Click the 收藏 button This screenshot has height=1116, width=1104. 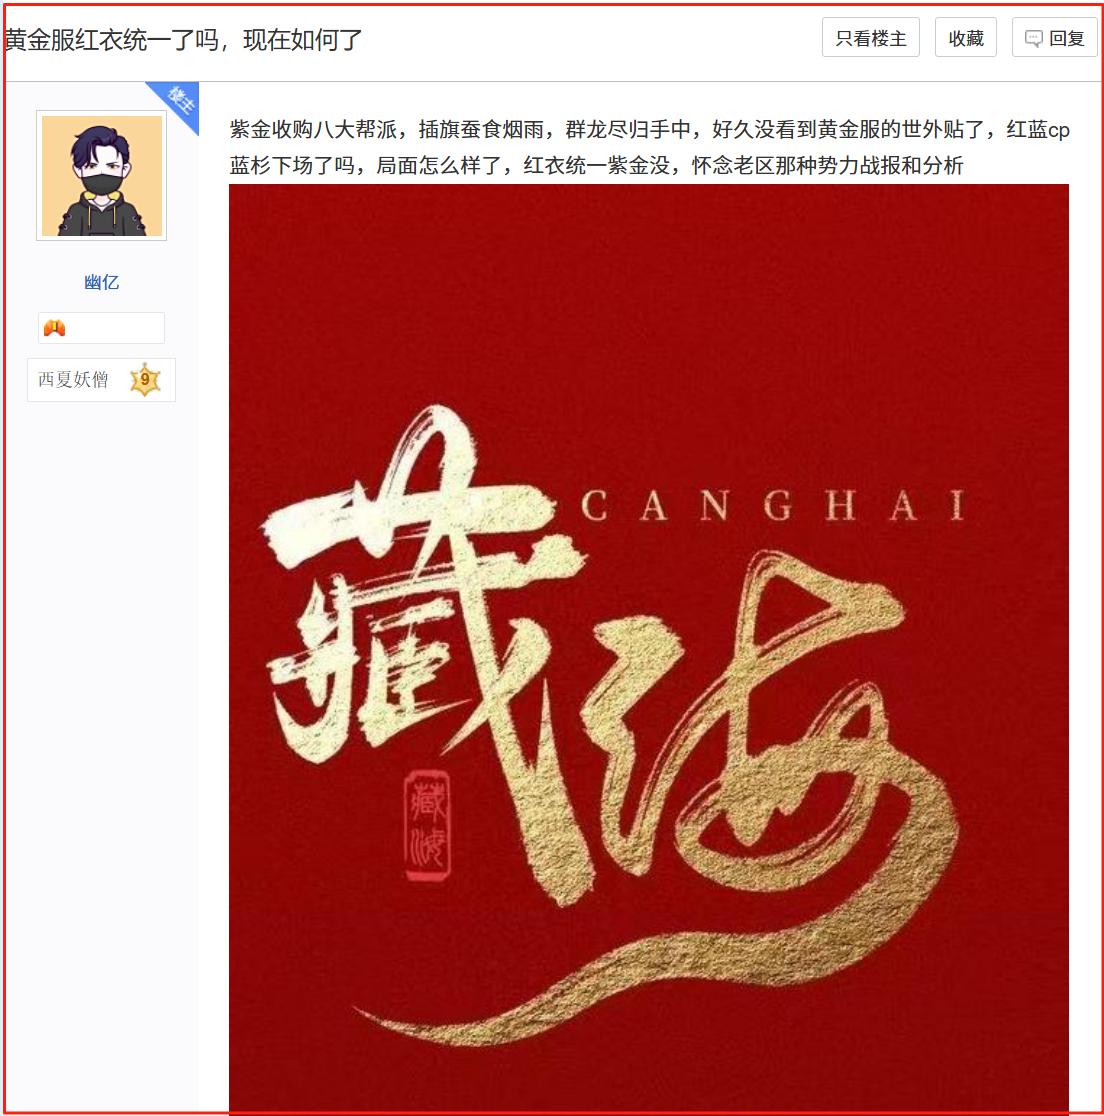(x=965, y=38)
